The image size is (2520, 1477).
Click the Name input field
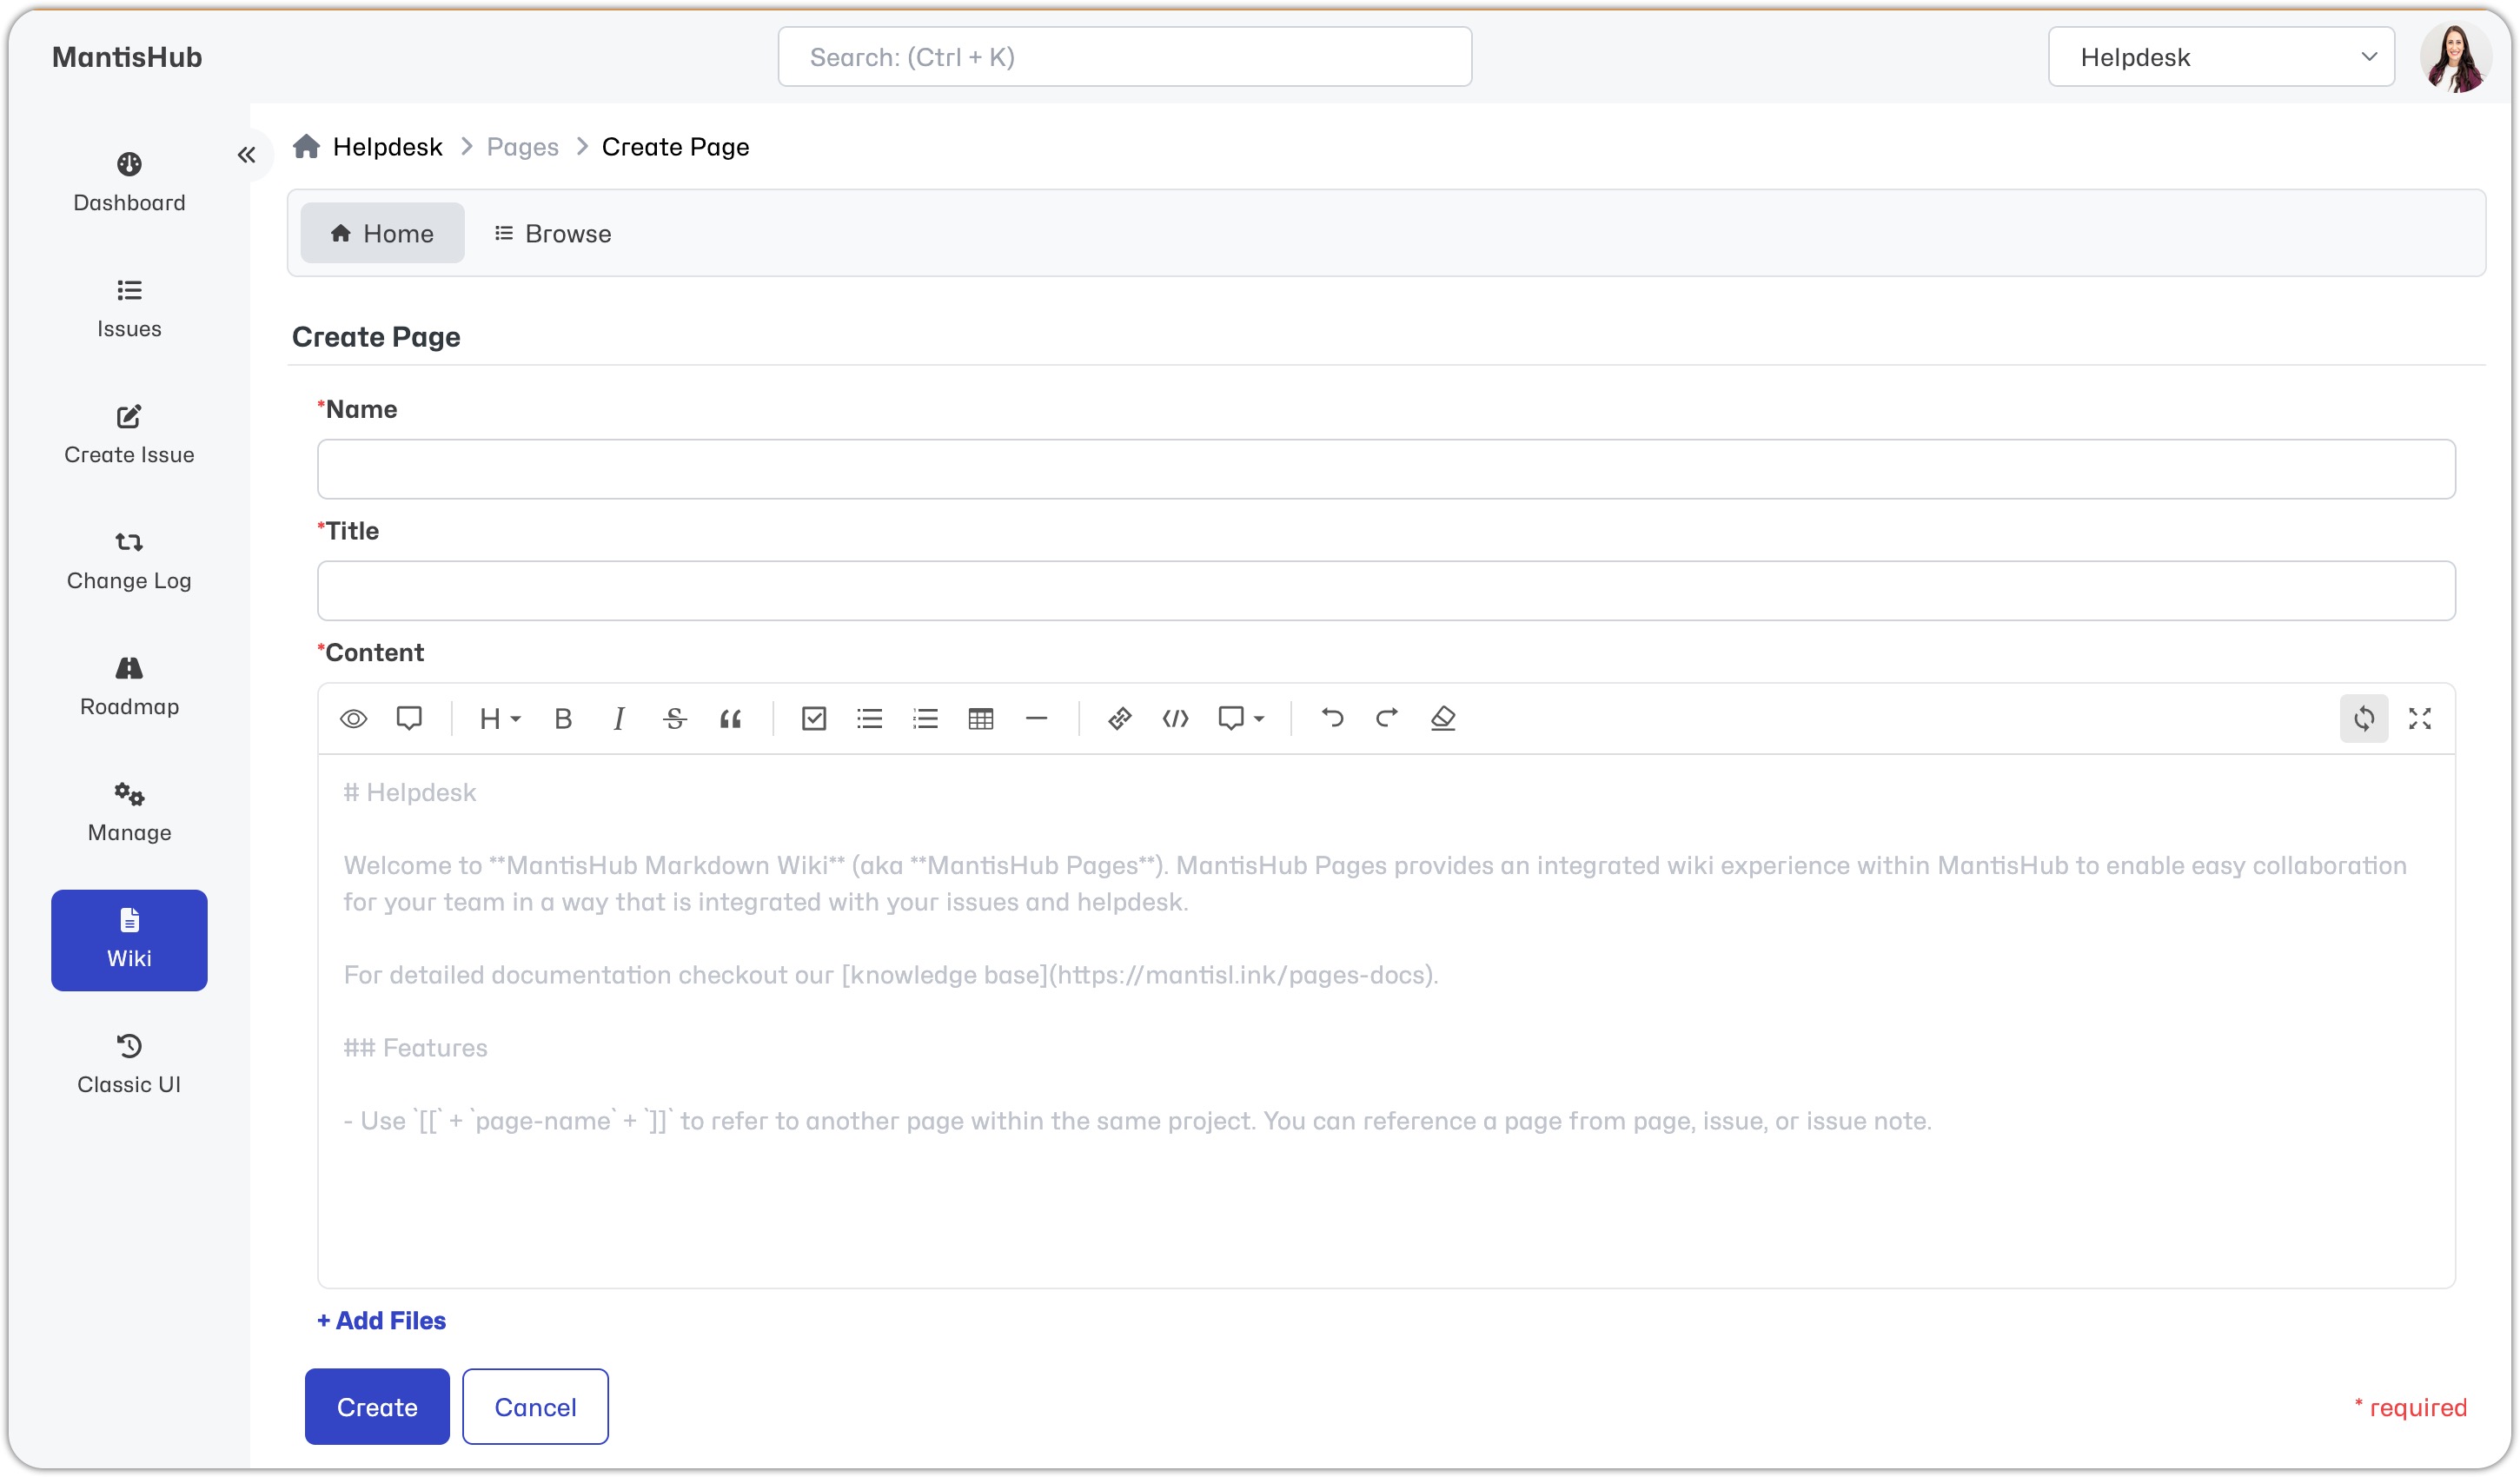pos(1386,469)
